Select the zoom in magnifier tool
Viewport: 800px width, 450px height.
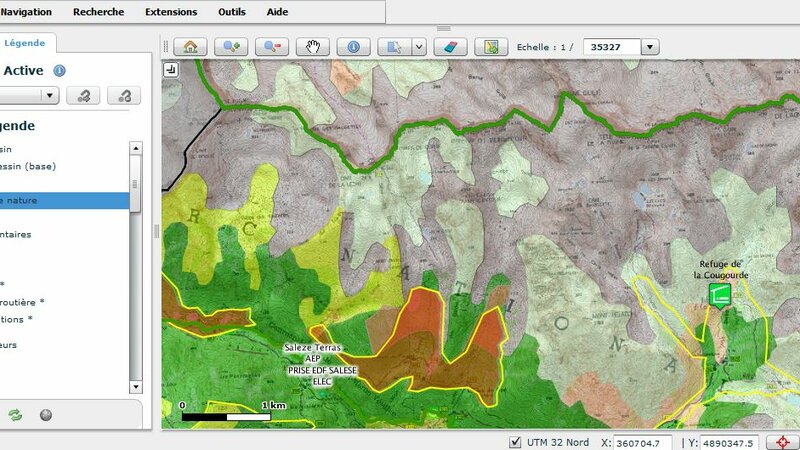coord(233,47)
